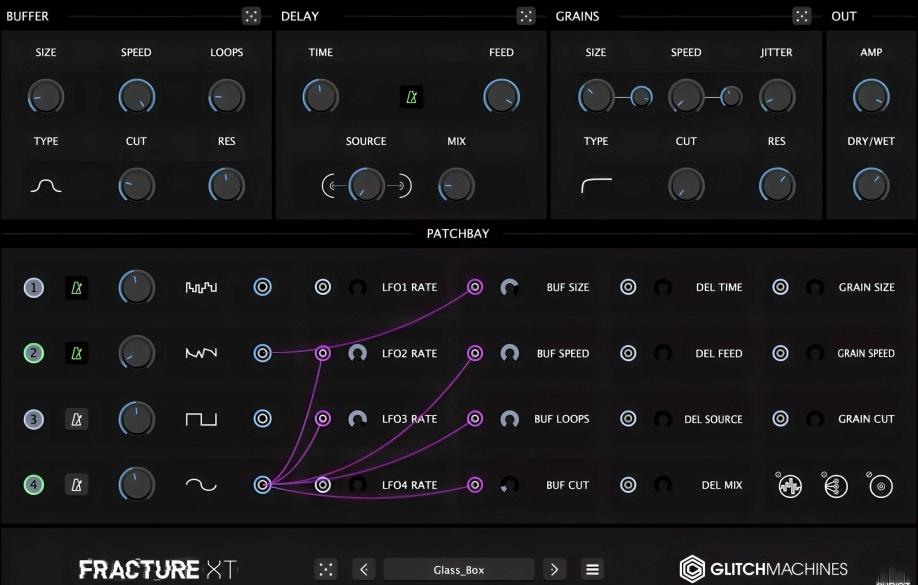Click the GRAIN SIZE input jack
918x585 pixels.
780,287
